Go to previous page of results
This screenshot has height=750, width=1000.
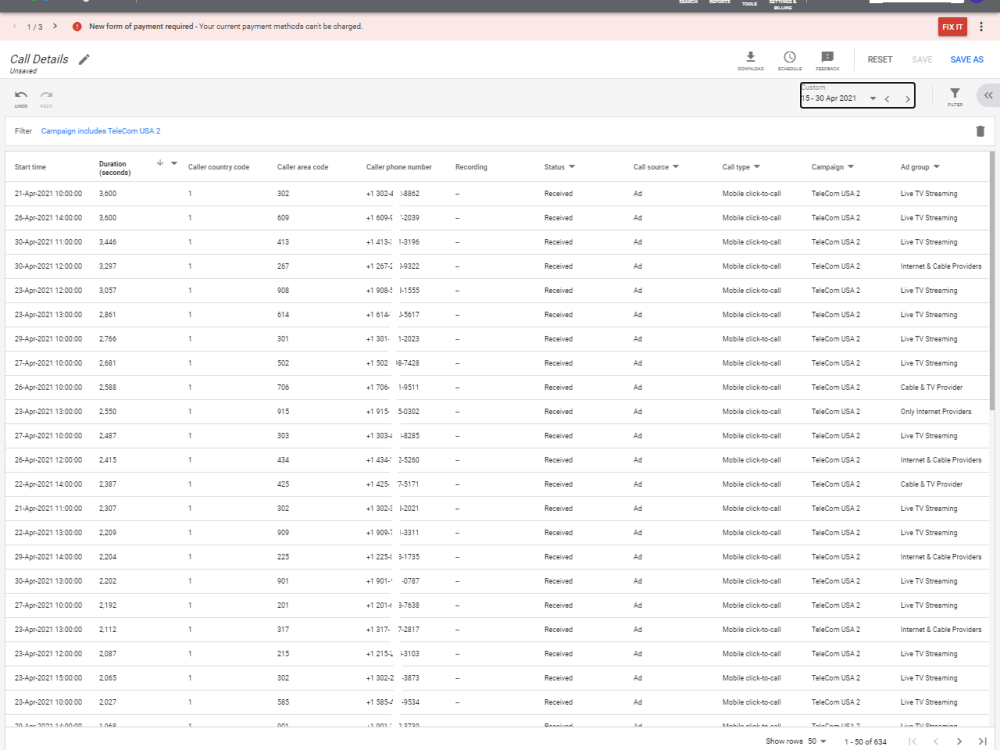pos(936,741)
